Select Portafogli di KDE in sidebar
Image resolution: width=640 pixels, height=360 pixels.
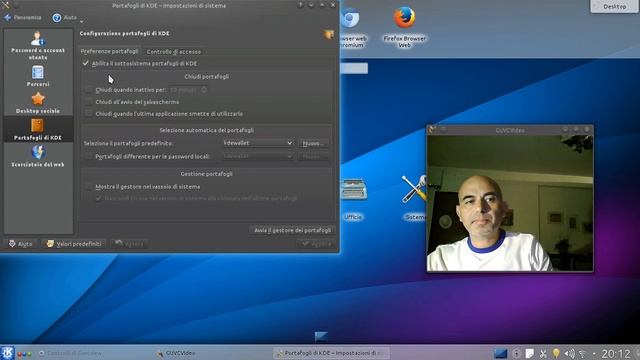click(x=38, y=129)
